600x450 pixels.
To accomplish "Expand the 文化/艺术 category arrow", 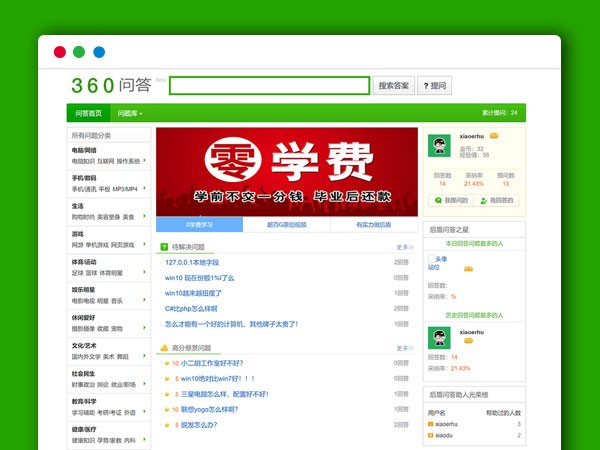I will (150, 350).
